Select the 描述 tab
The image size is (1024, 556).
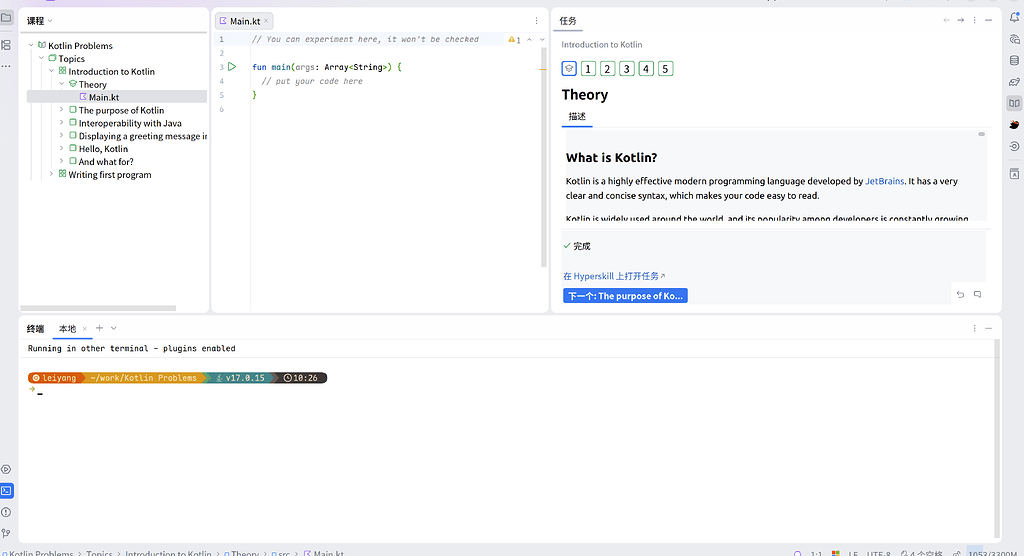[577, 116]
